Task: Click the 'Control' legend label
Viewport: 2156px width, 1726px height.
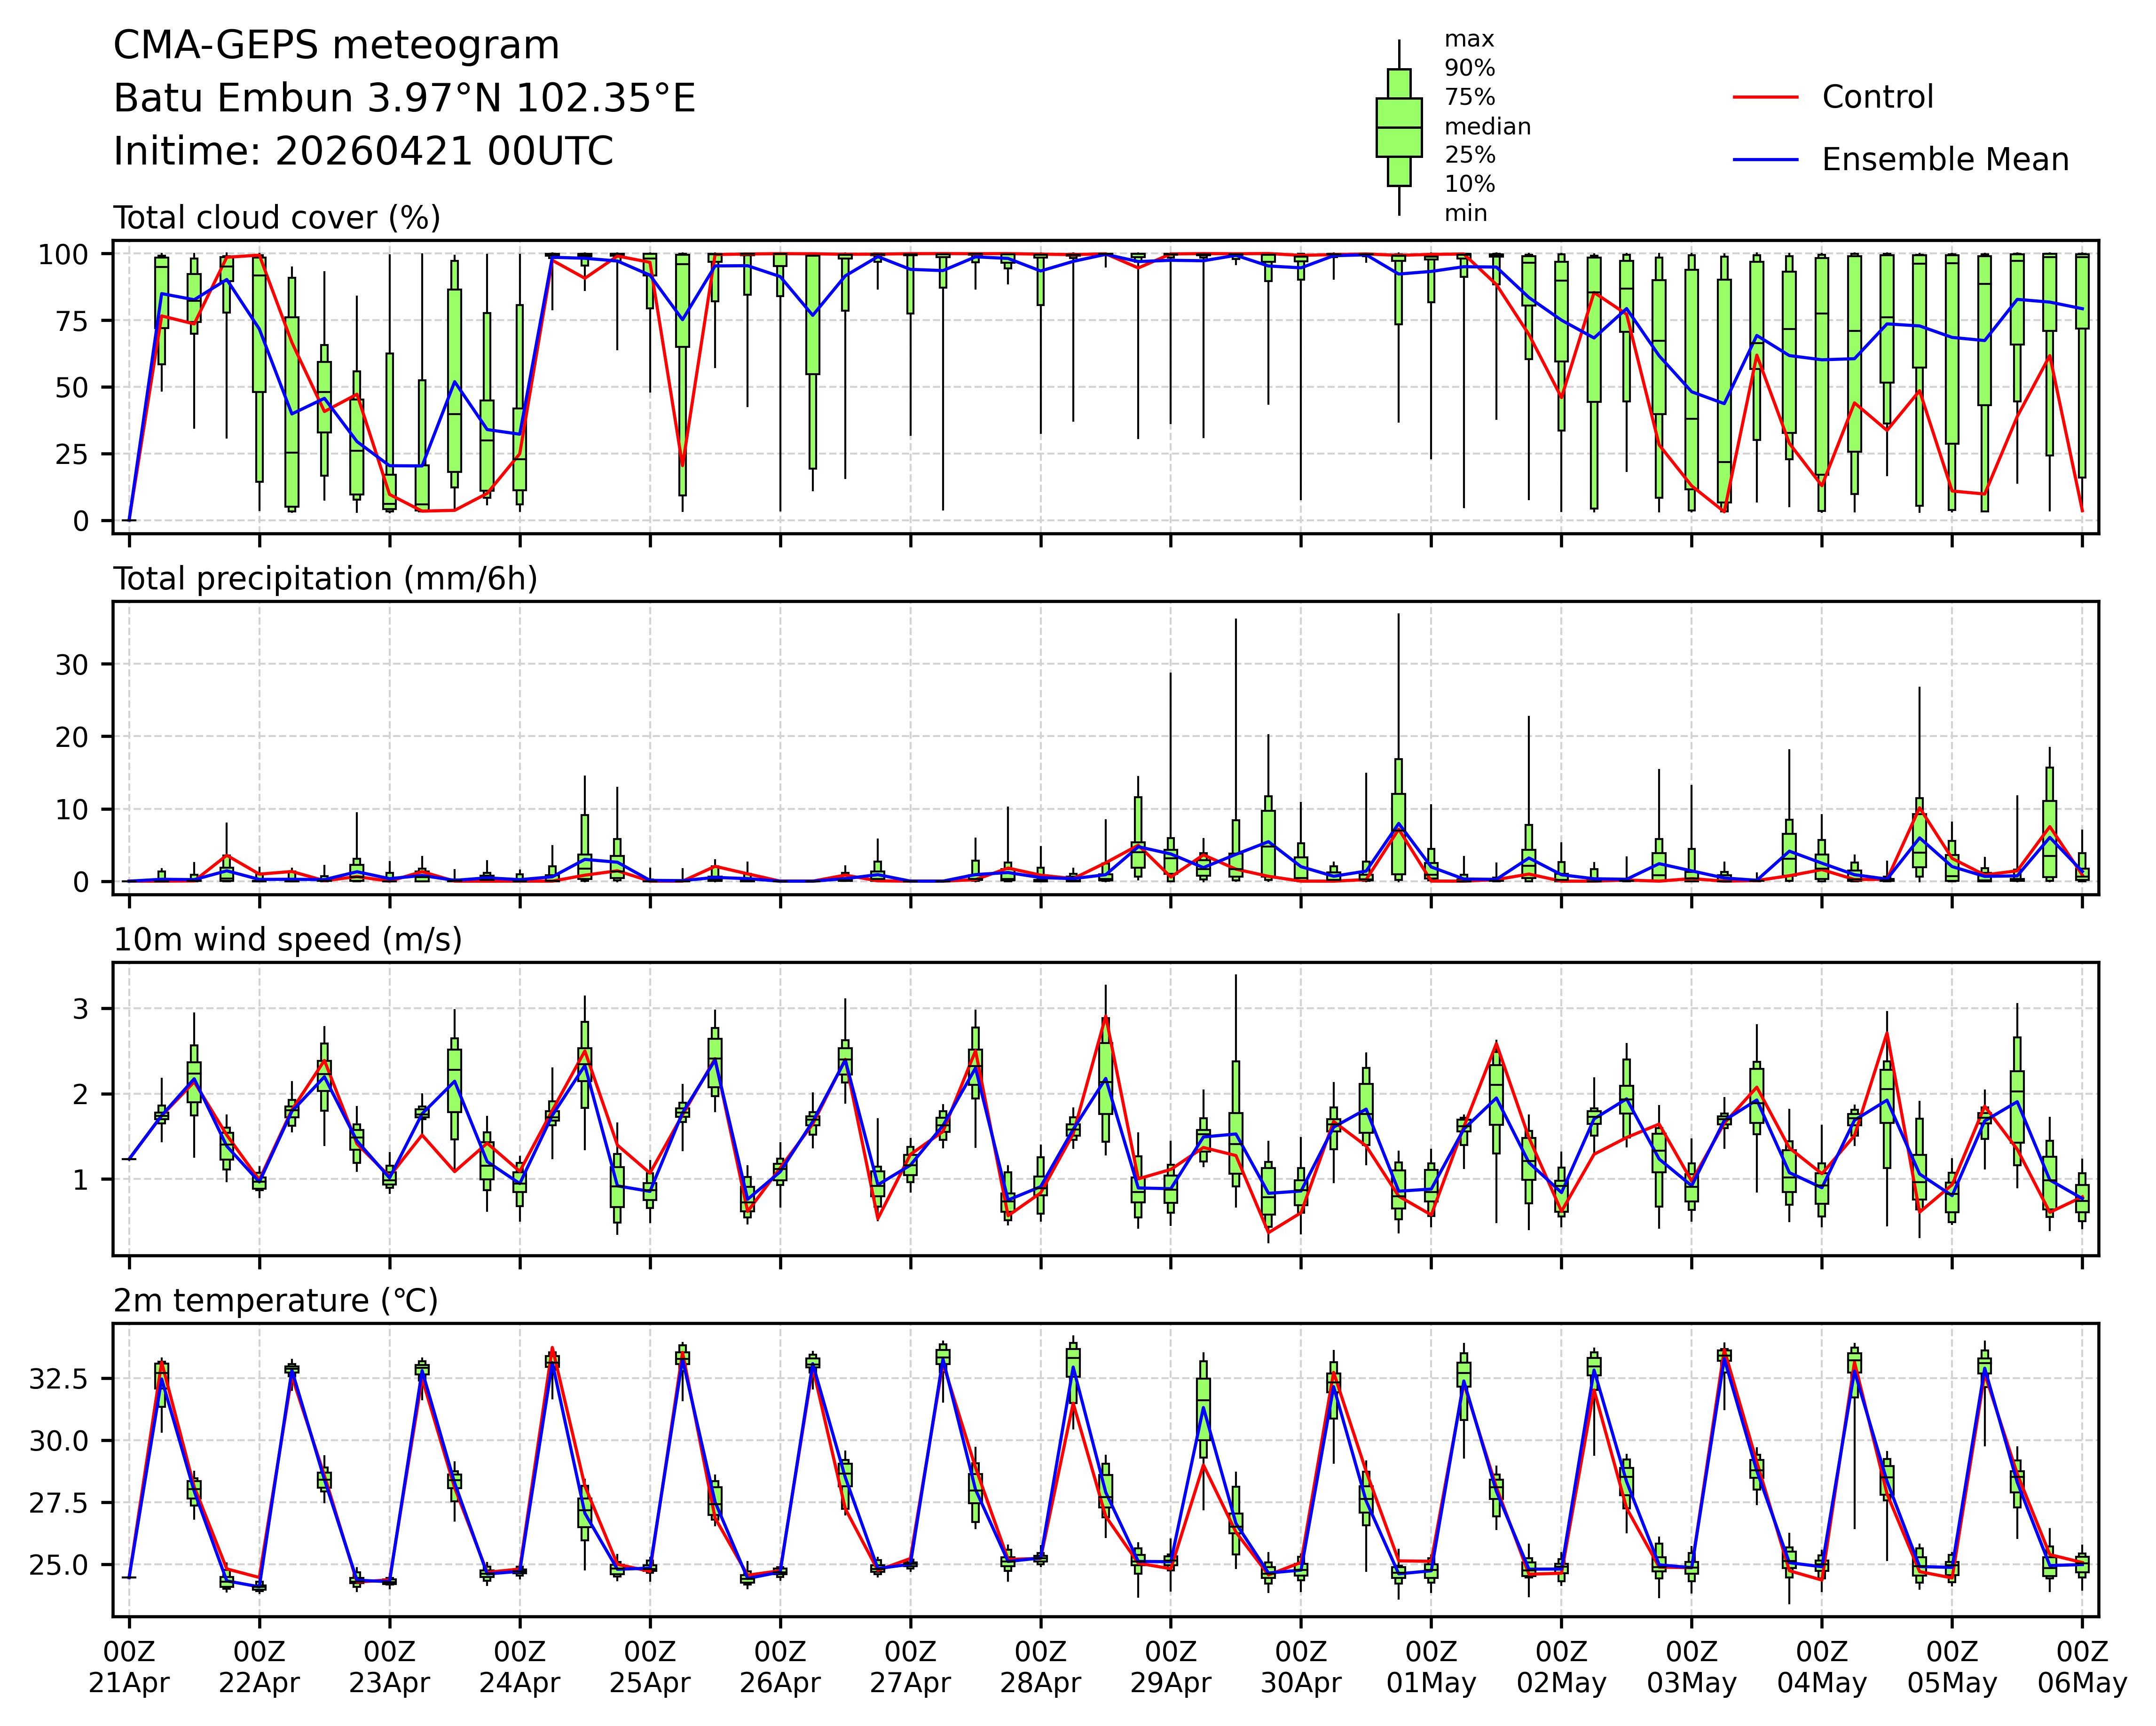Action: point(1877,97)
